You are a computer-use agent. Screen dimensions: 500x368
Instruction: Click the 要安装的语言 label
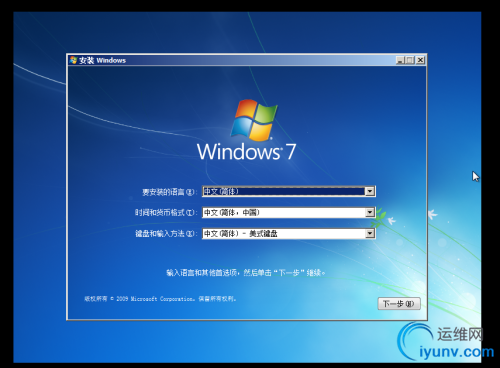coord(169,192)
